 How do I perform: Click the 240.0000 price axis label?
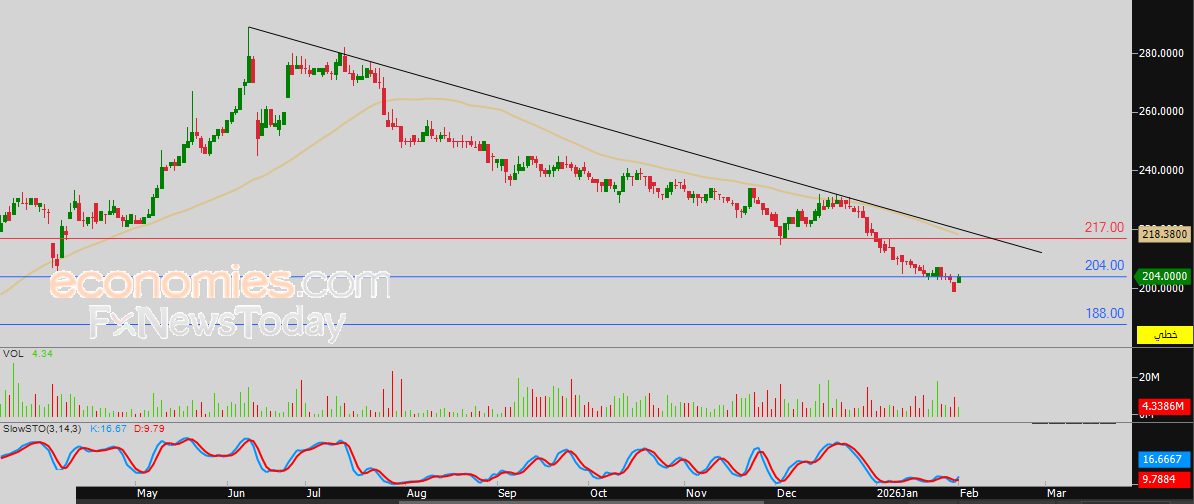[x=1161, y=171]
